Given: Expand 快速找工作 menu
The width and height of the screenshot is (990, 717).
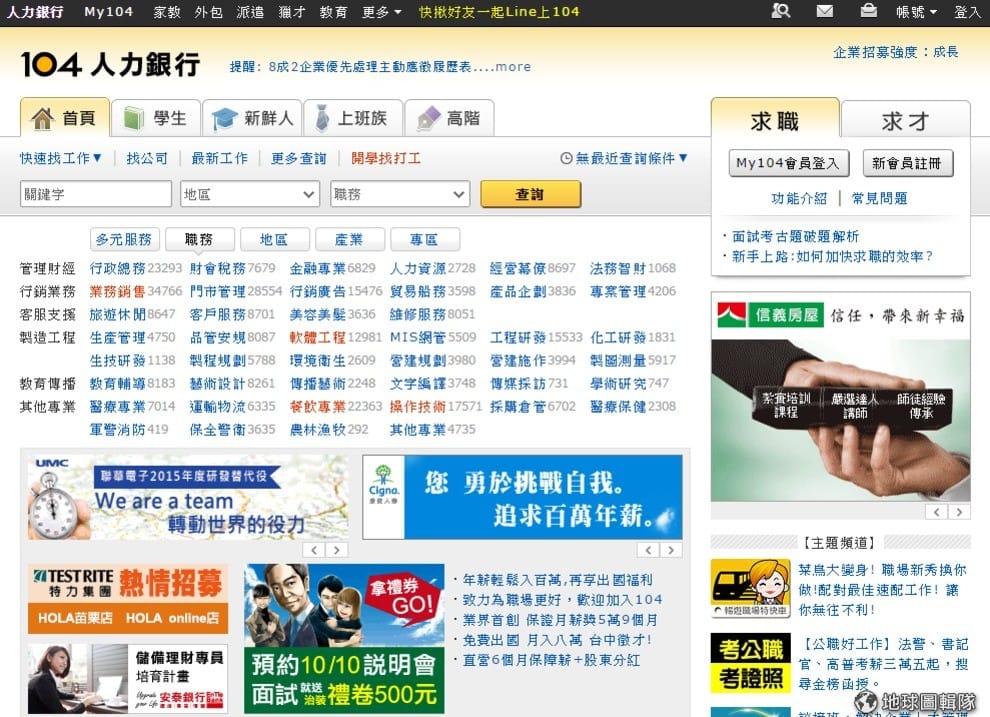Looking at the screenshot, I should (61, 158).
